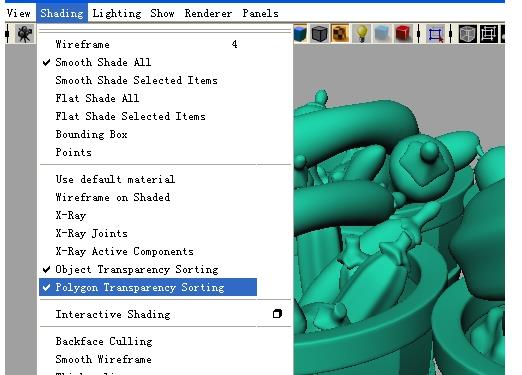The image size is (522, 375).
Task: Click the blue isolate select frame icon
Action: pyautogui.click(x=435, y=34)
